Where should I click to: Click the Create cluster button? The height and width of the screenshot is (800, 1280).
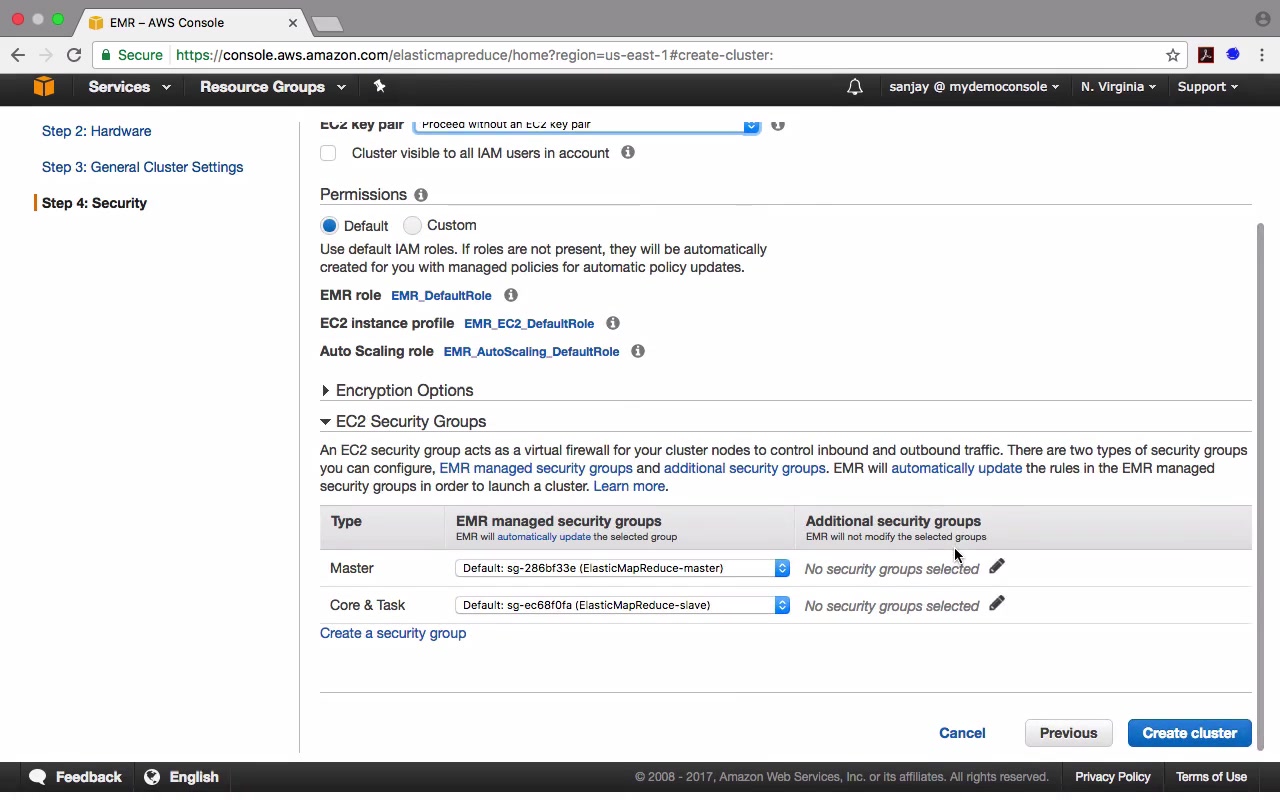tap(1189, 733)
